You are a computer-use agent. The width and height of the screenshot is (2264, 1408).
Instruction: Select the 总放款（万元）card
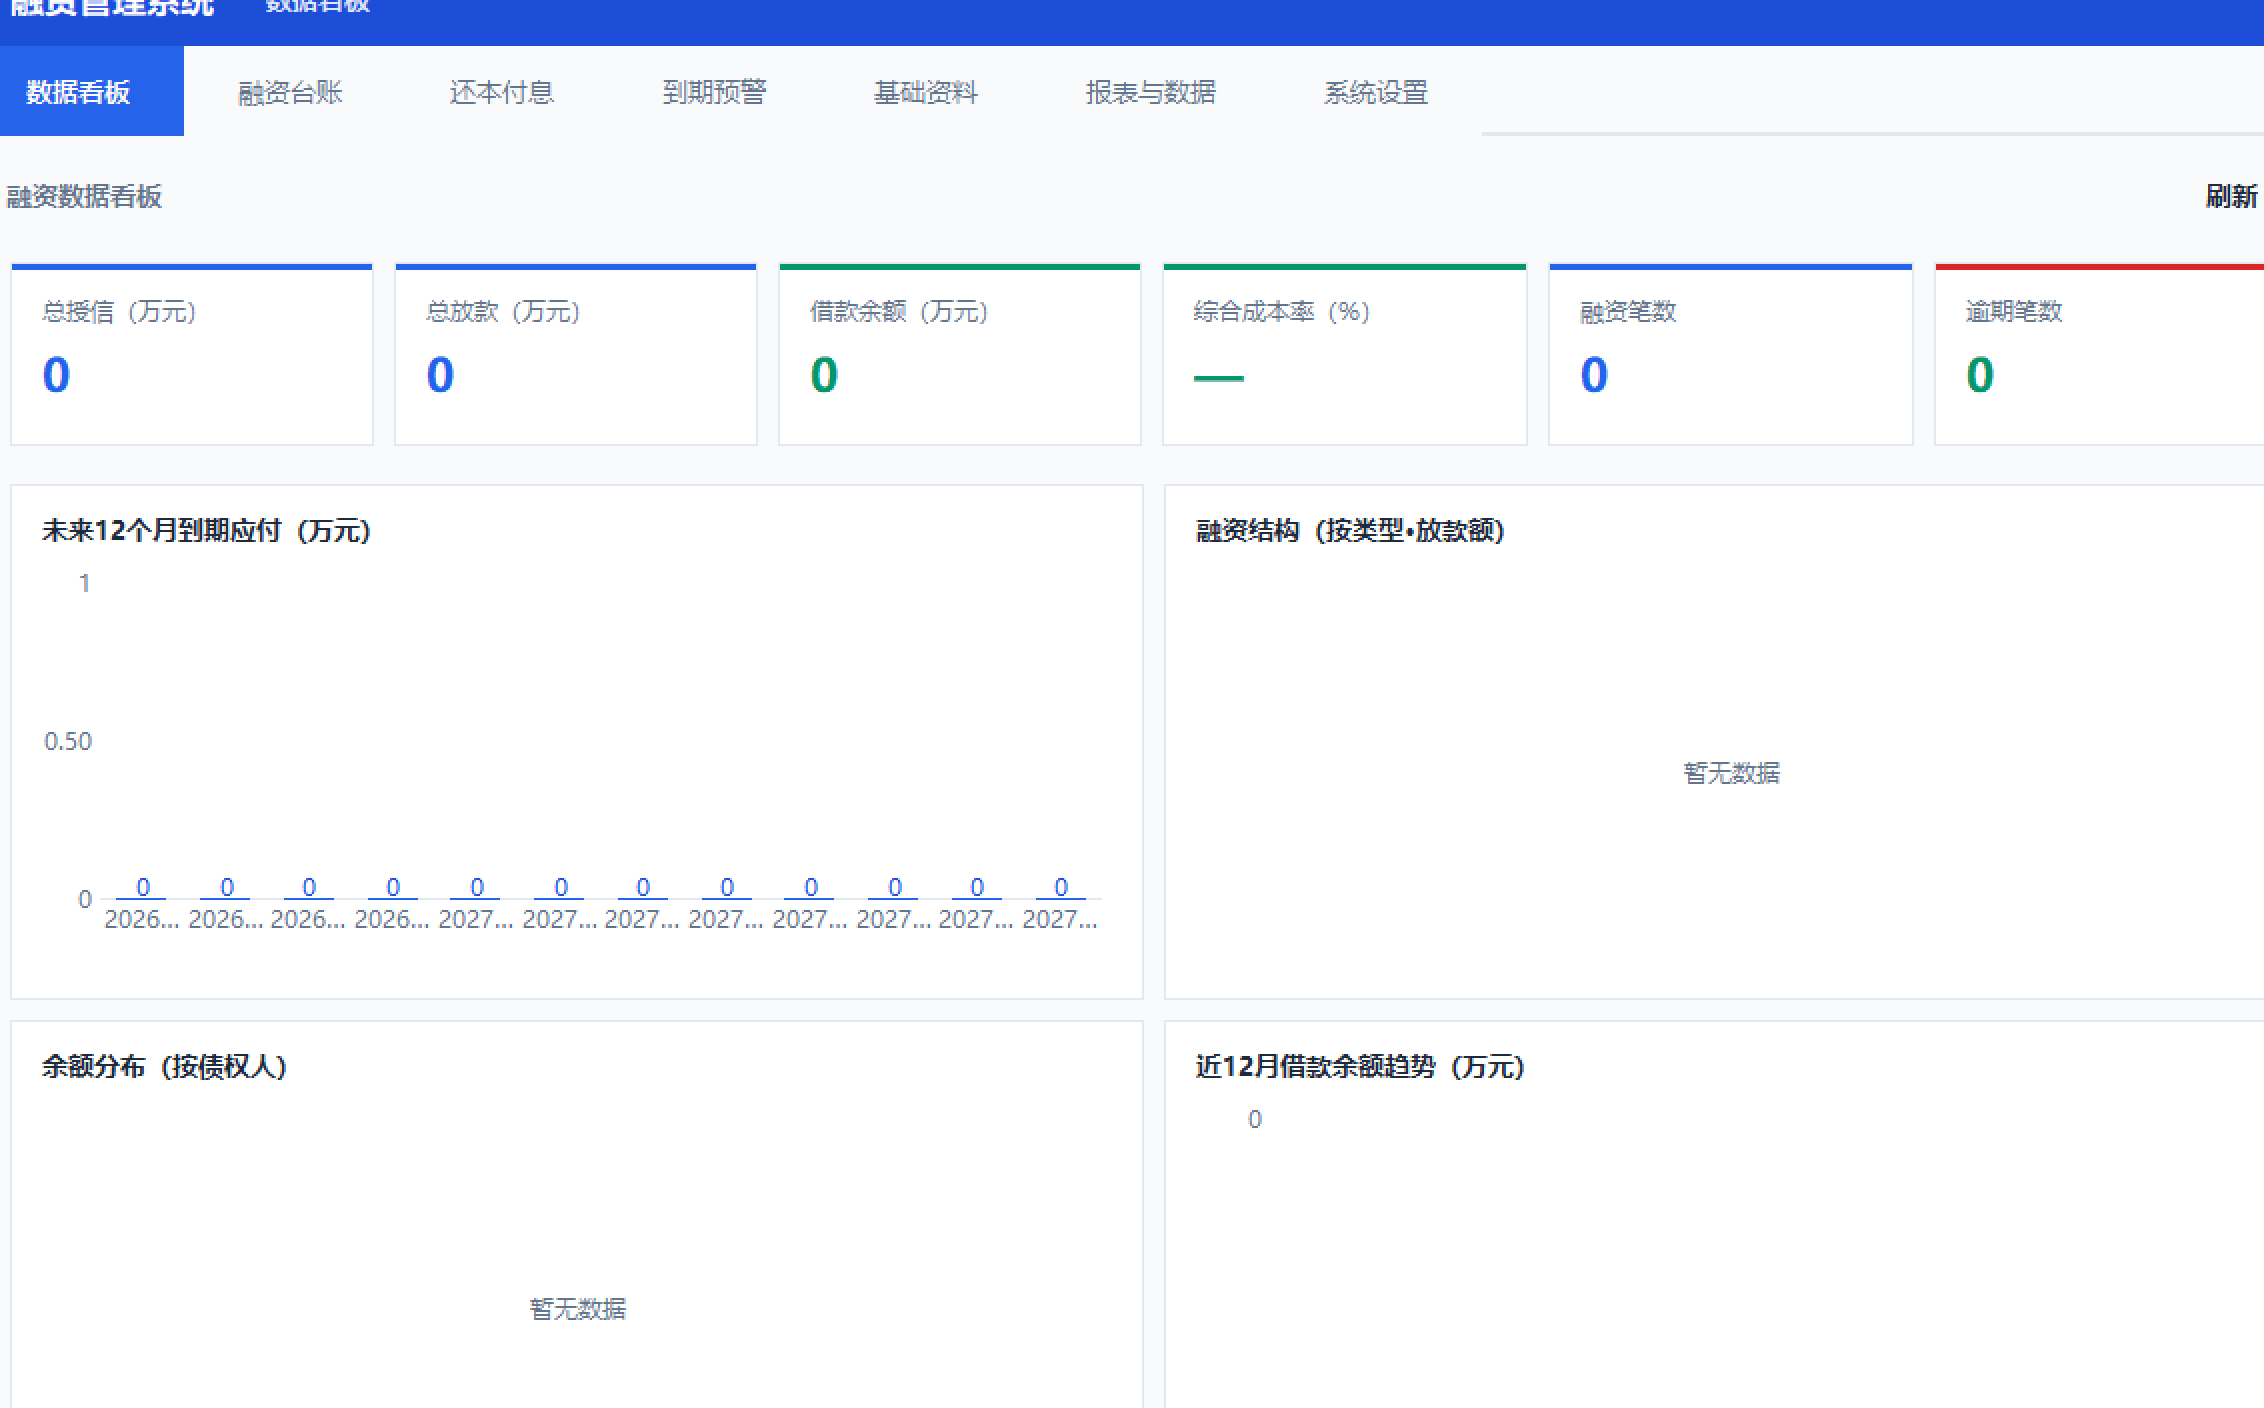pos(576,354)
